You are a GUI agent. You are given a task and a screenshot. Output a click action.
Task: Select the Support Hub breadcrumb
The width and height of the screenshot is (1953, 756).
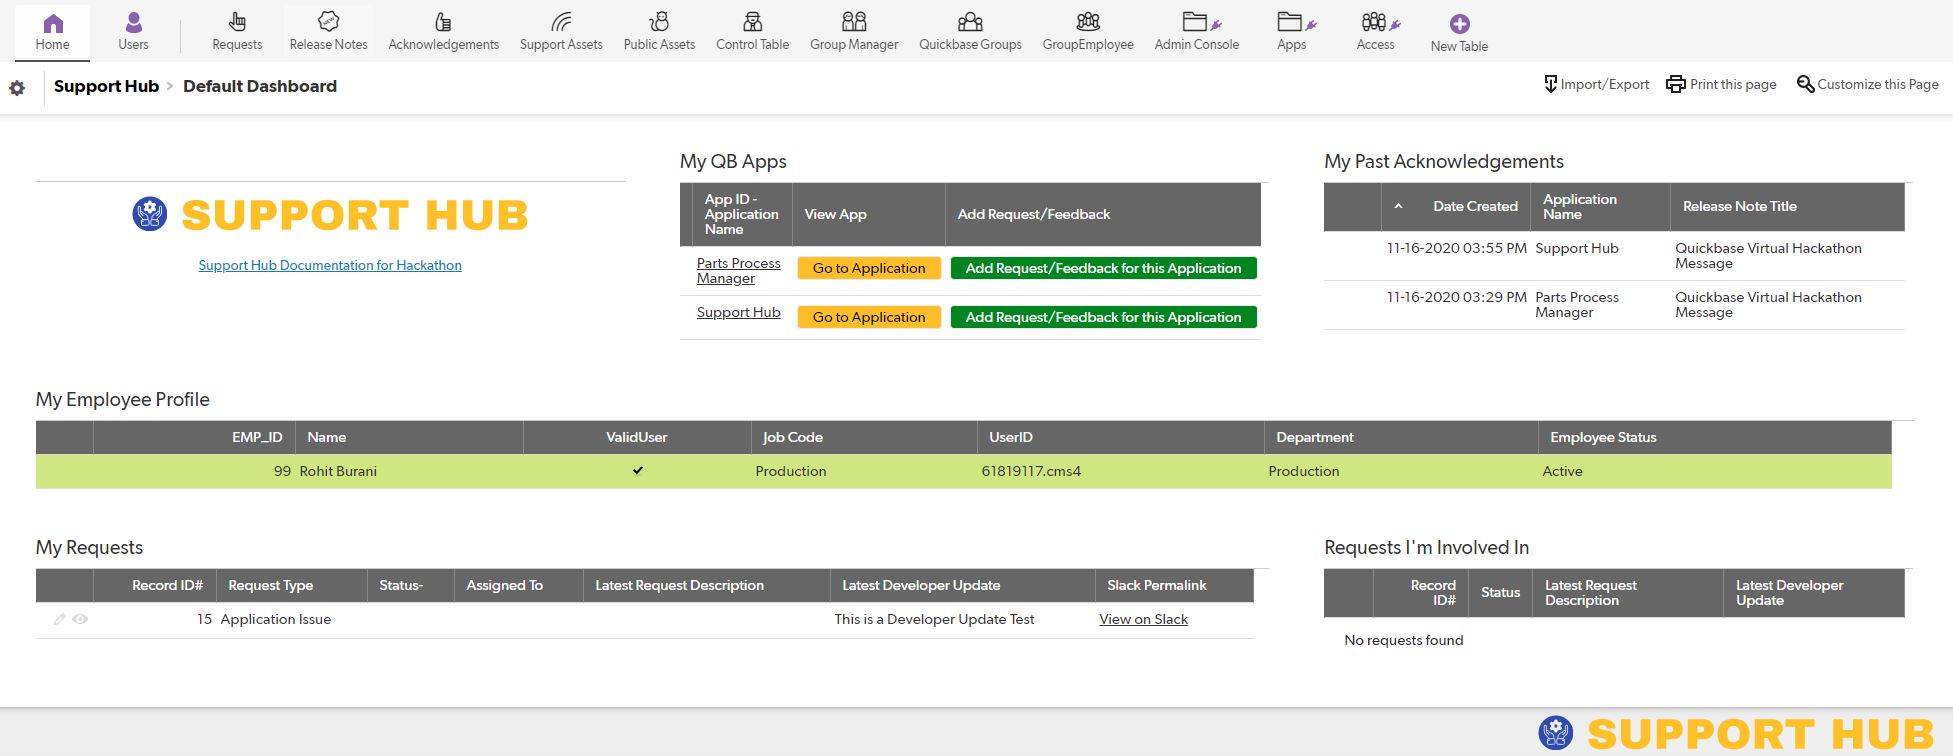pos(106,86)
